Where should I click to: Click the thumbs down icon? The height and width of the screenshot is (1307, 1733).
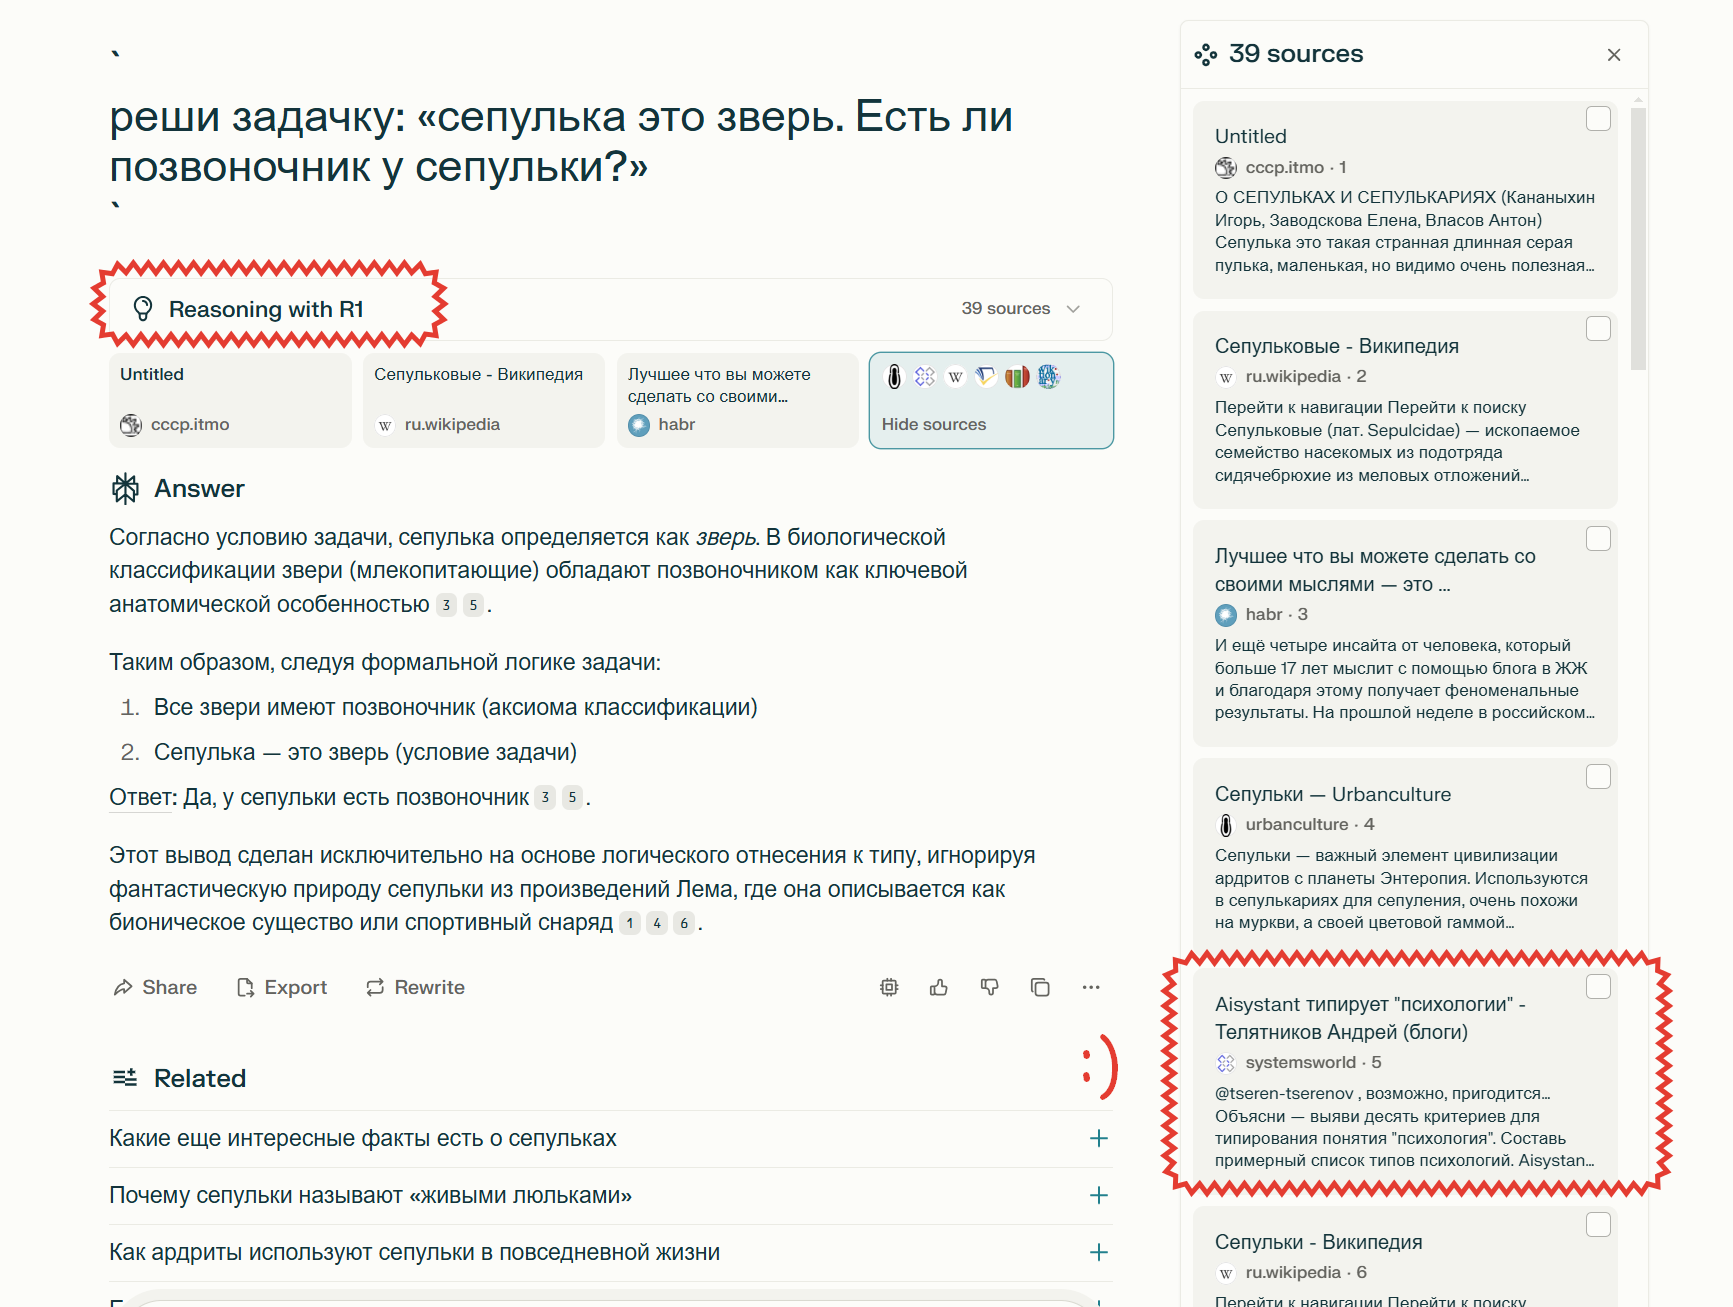tap(989, 988)
